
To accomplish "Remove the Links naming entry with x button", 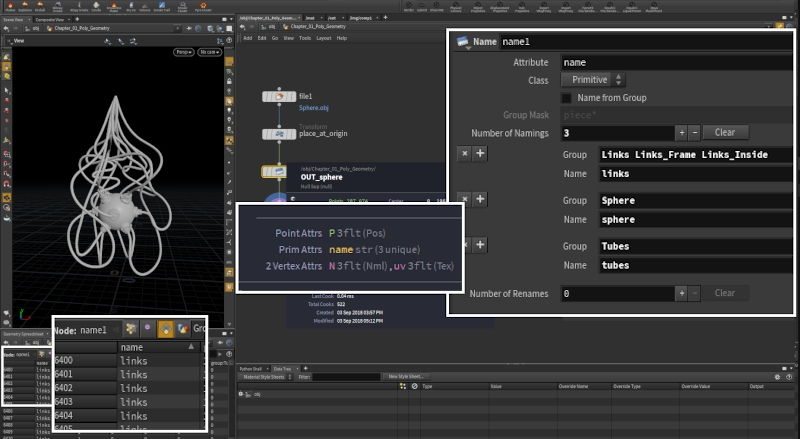I will click(463, 153).
